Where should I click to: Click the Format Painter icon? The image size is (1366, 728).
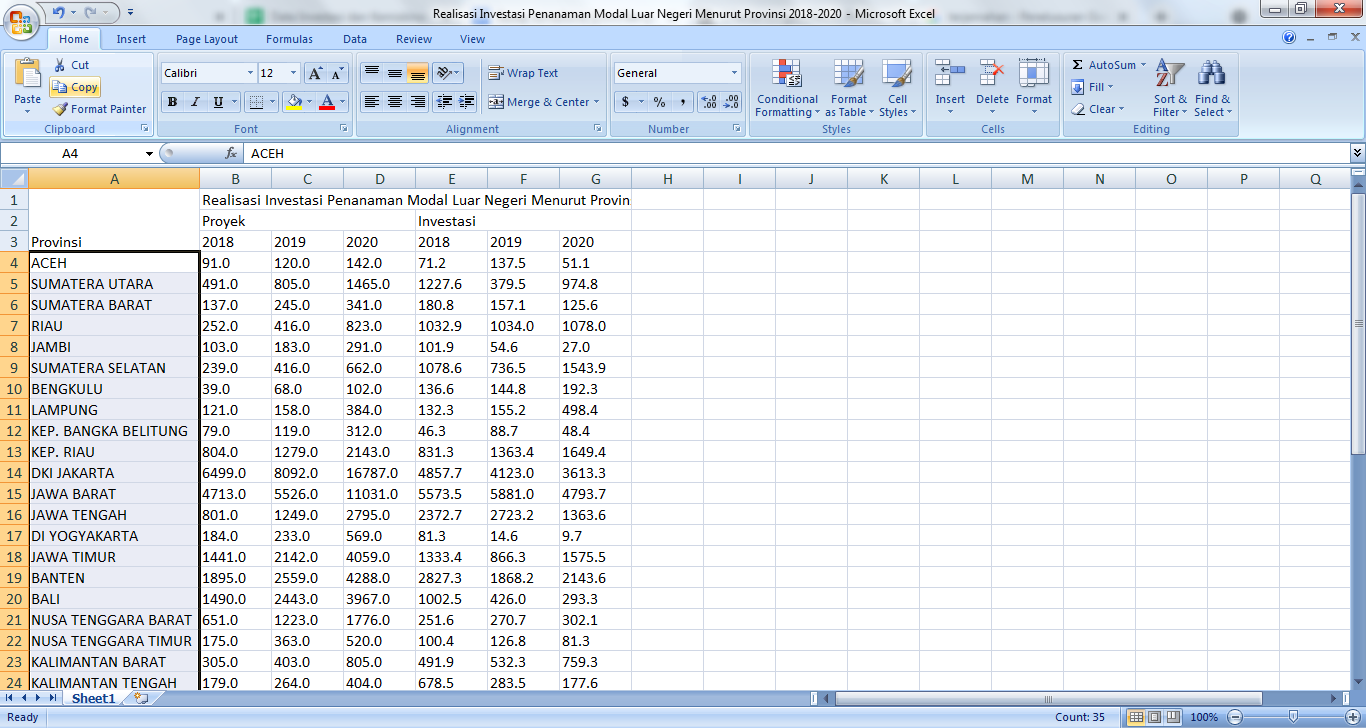pyautogui.click(x=61, y=109)
